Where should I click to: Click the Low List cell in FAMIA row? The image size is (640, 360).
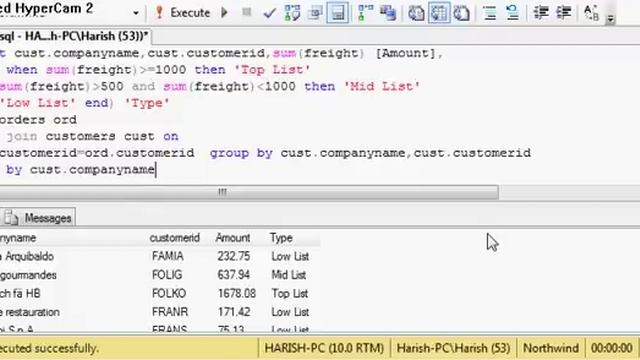[290, 256]
